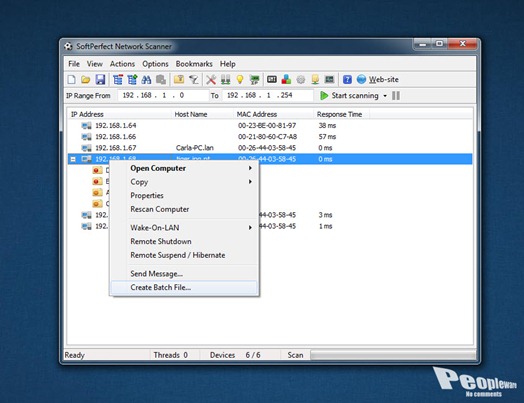Expand the Open Computer submenu arrow

click(x=250, y=168)
